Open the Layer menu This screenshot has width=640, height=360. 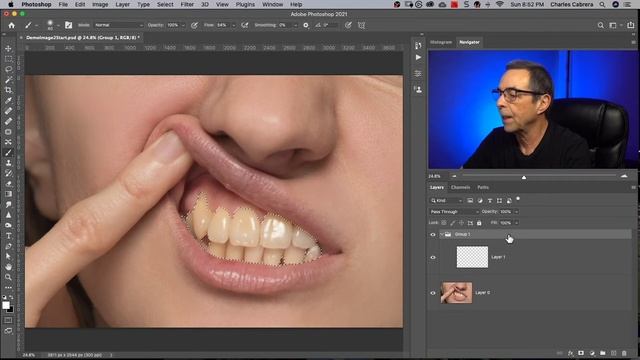122,4
